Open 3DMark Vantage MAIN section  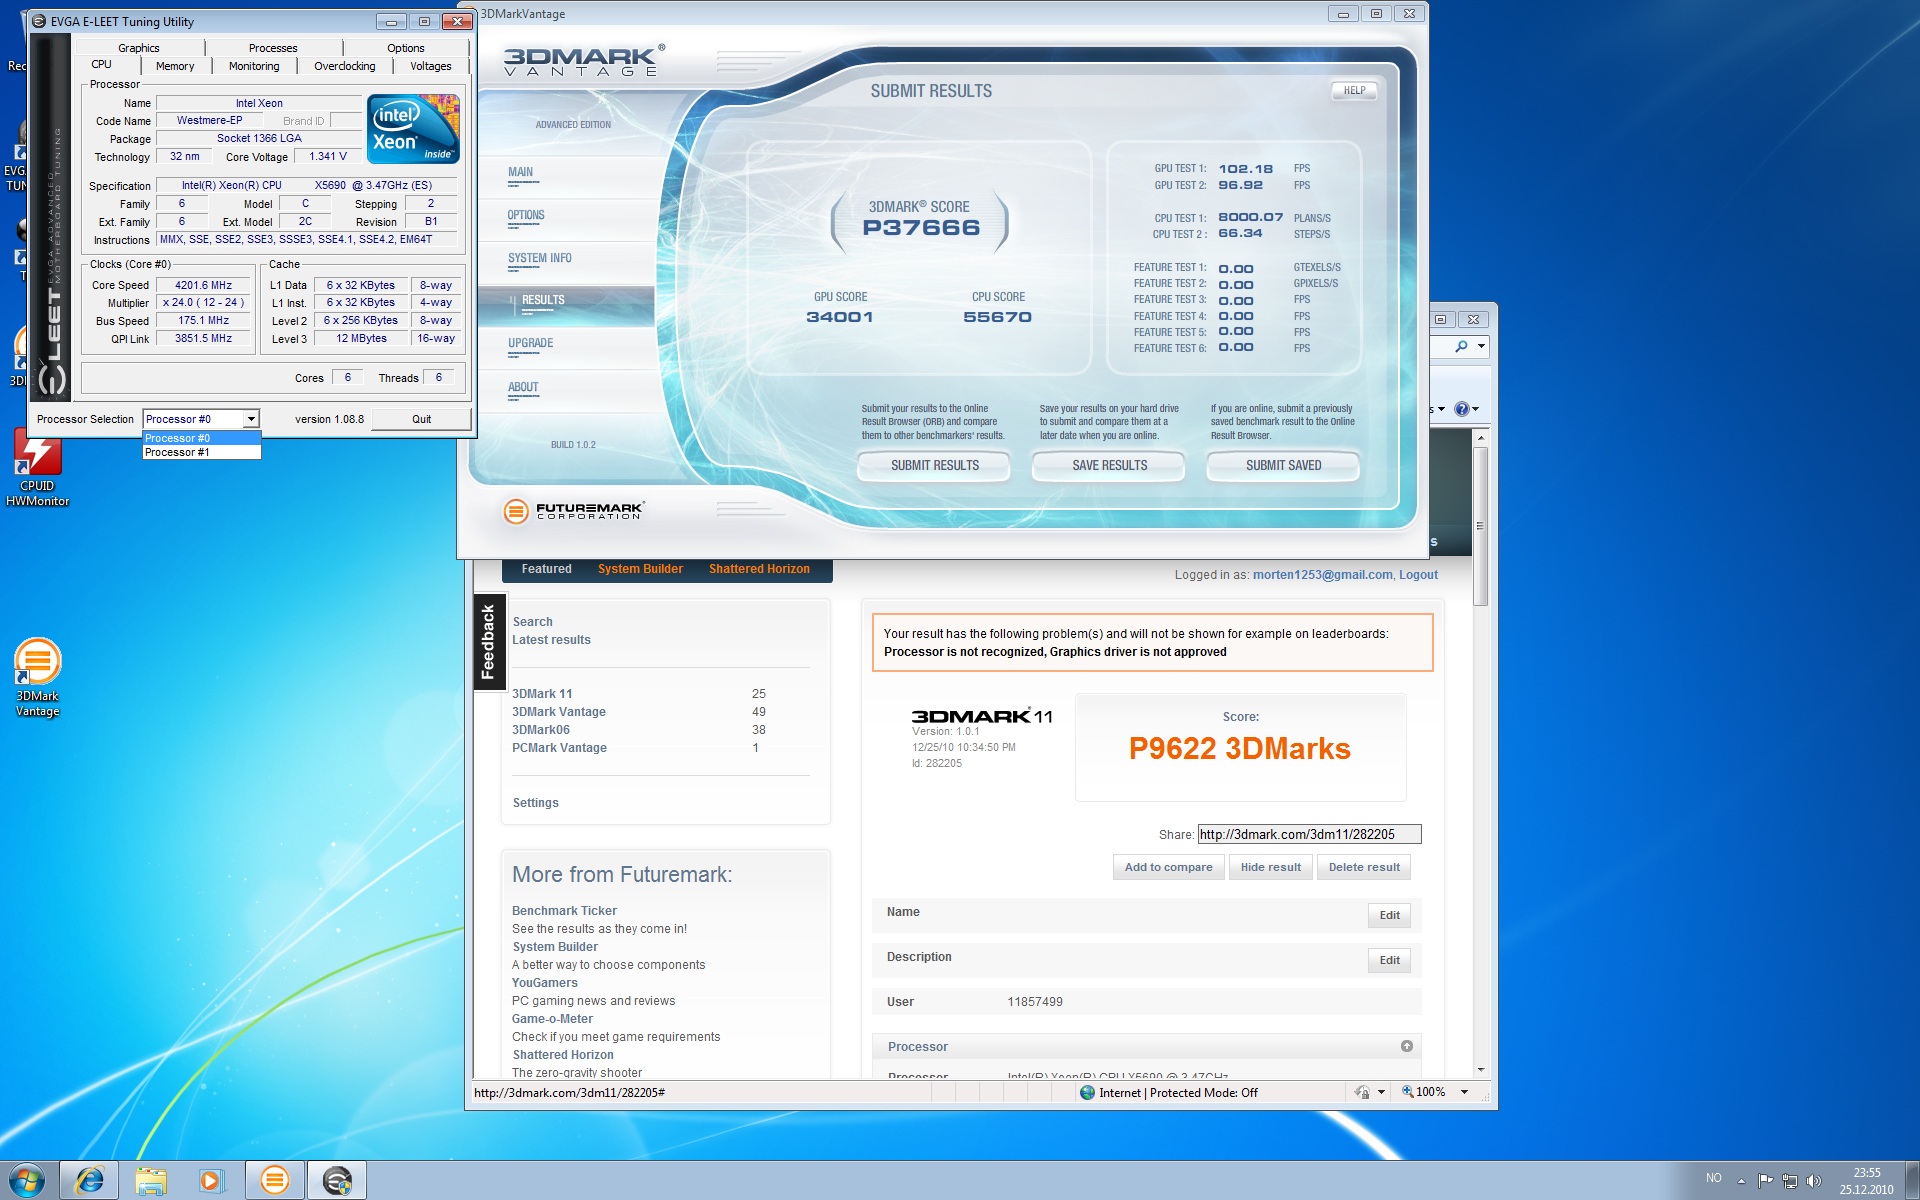(x=520, y=172)
